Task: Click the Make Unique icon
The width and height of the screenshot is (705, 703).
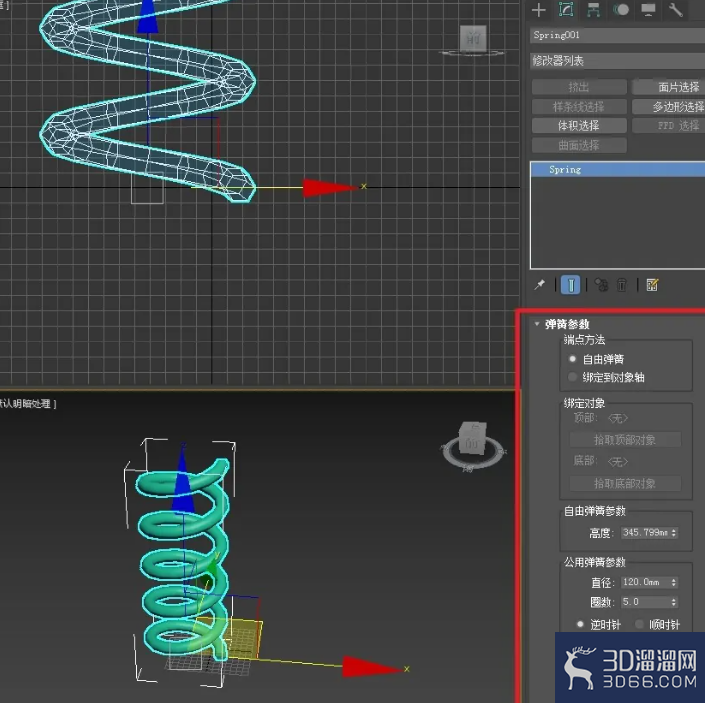Action: click(601, 285)
